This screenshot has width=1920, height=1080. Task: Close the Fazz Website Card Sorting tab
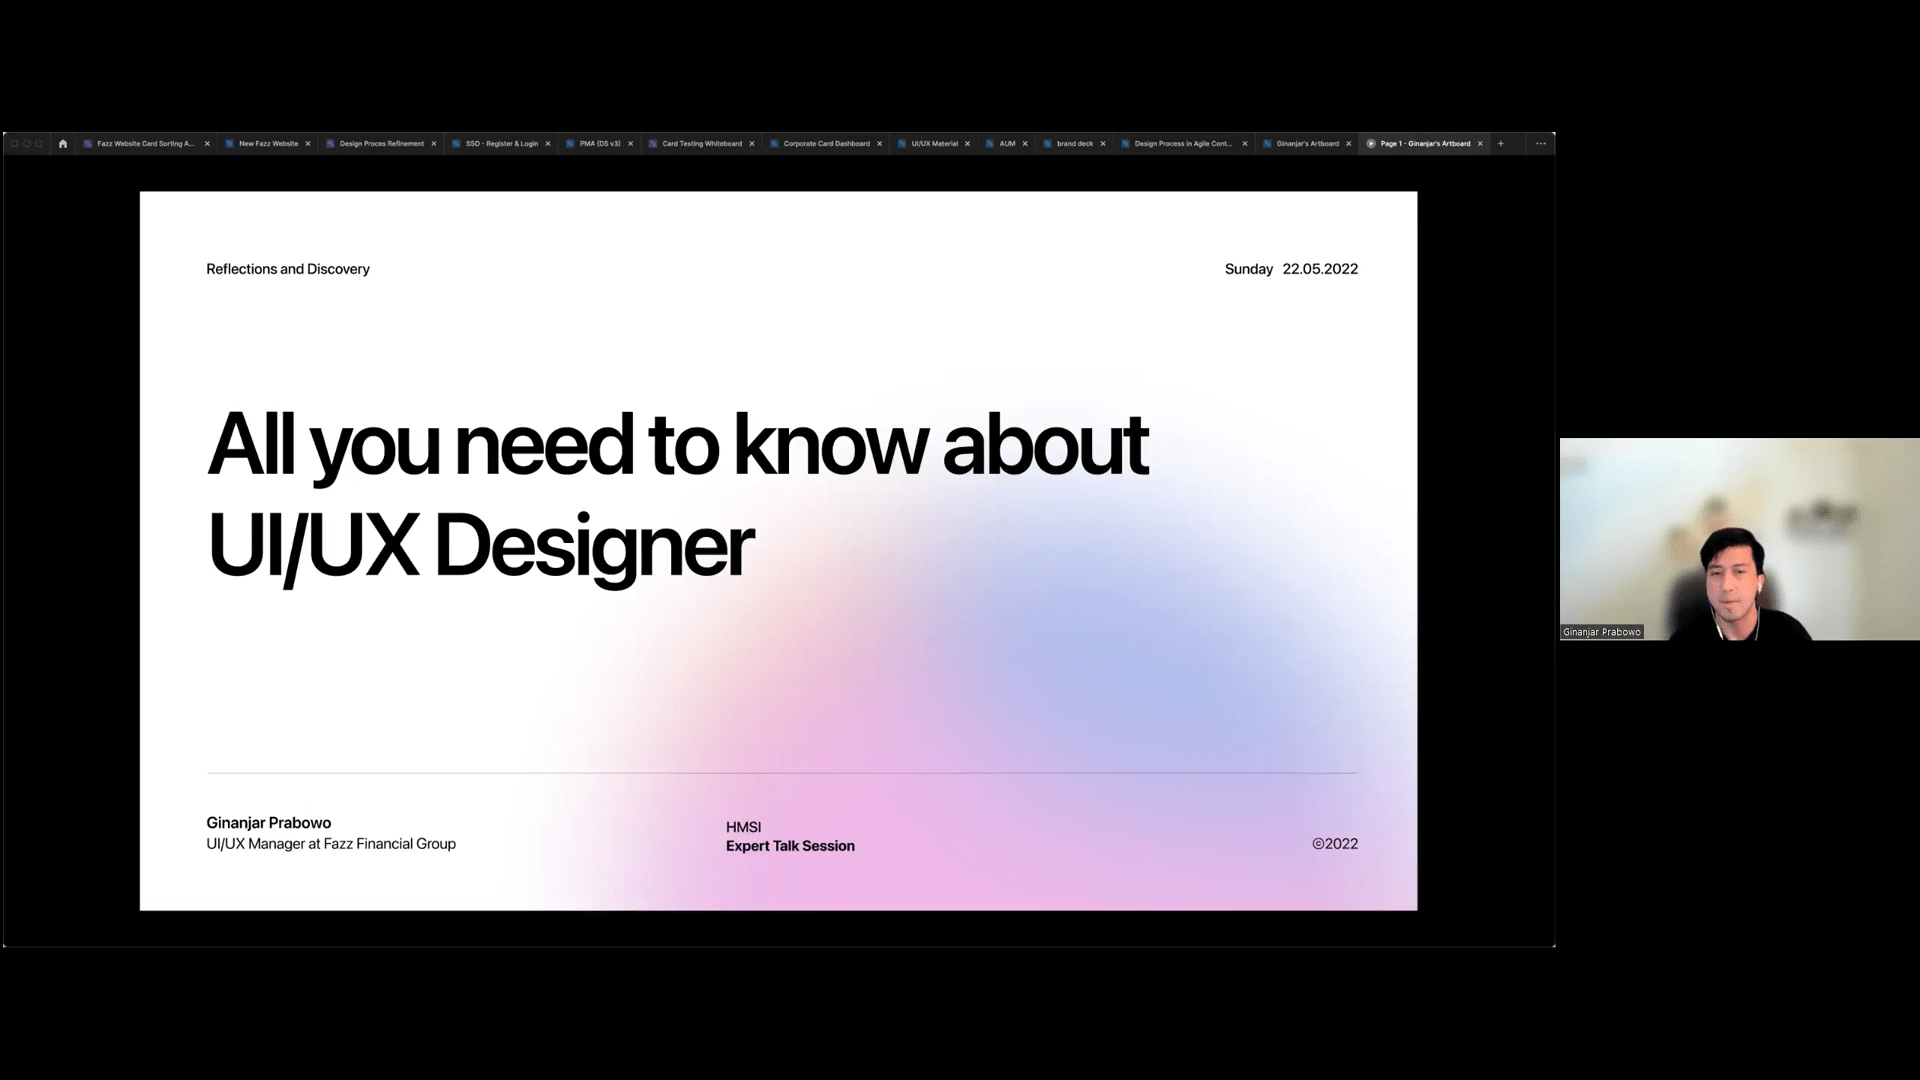coord(207,144)
